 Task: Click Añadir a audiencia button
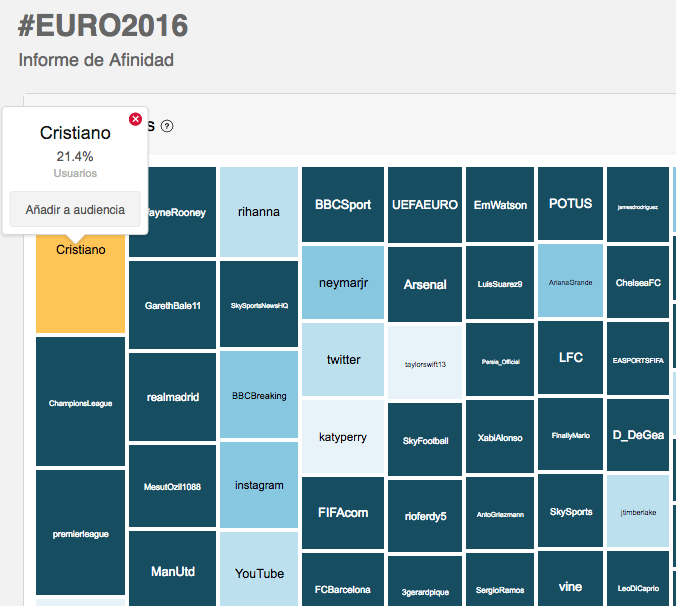coord(75,209)
